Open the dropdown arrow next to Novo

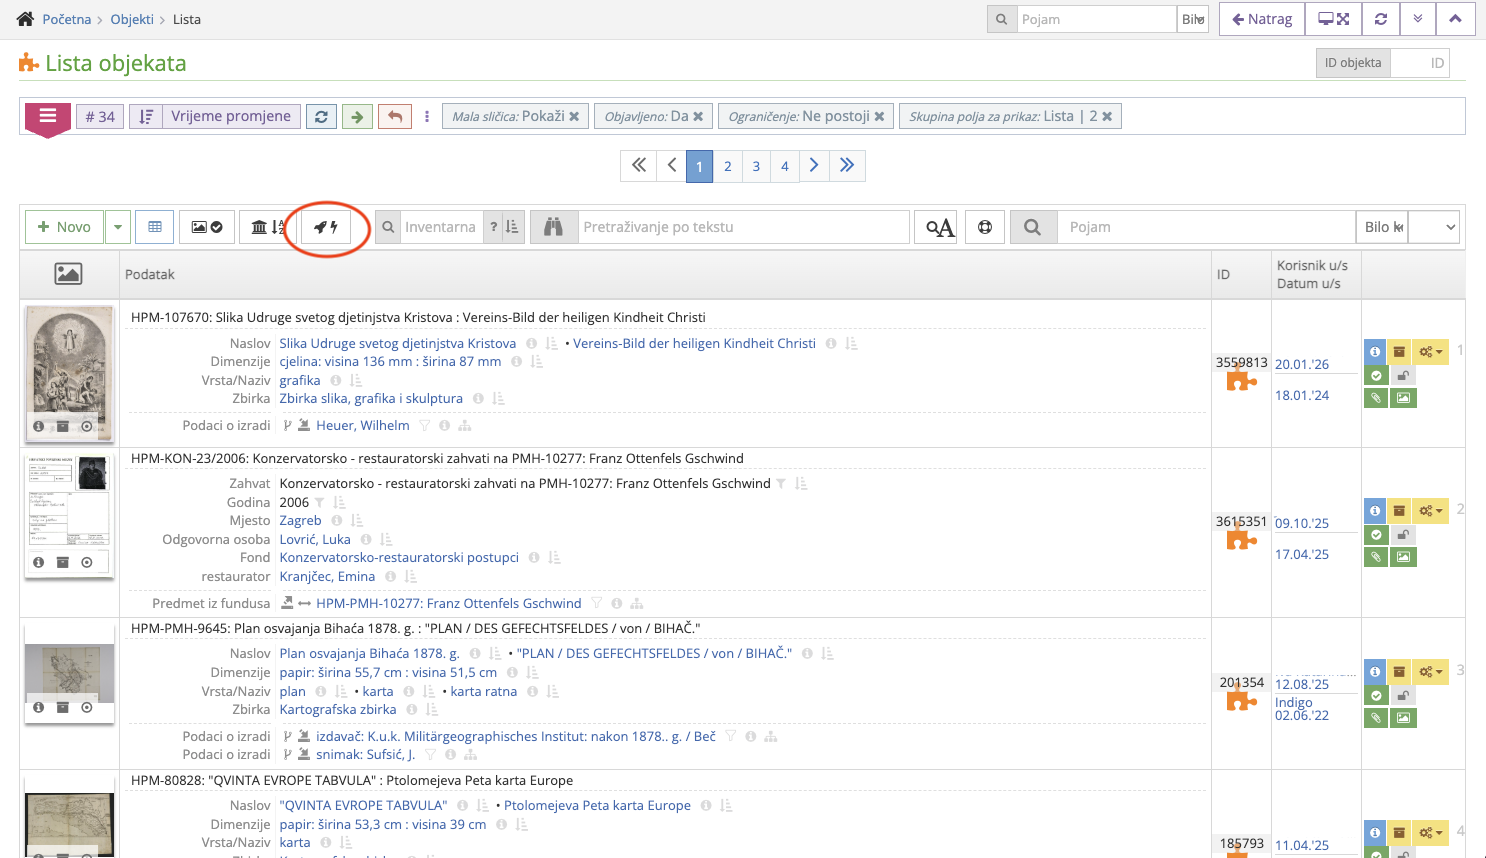pos(118,227)
